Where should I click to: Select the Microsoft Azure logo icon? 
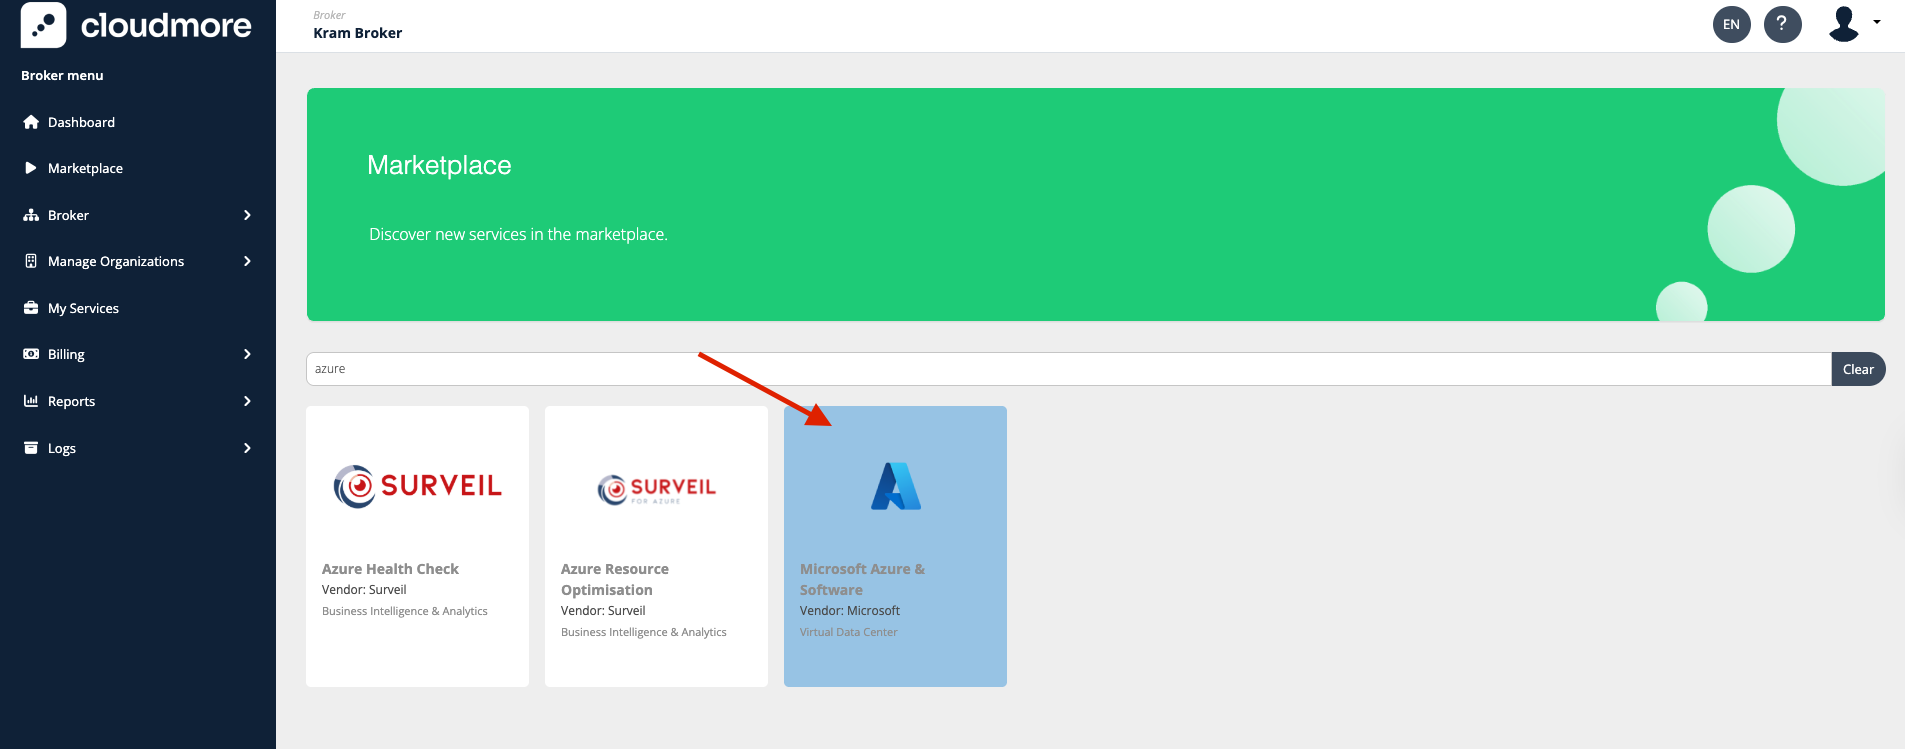[895, 487]
